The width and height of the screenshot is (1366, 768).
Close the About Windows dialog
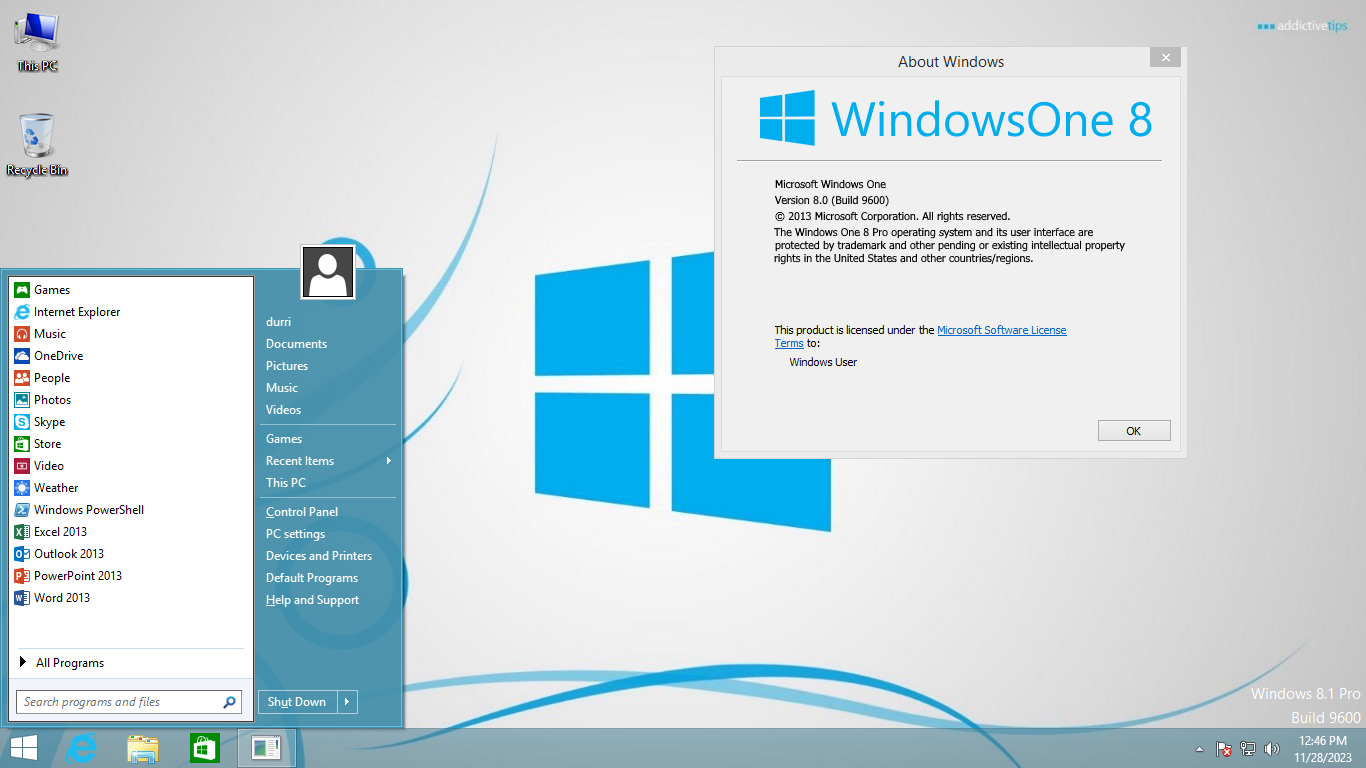coord(1165,58)
